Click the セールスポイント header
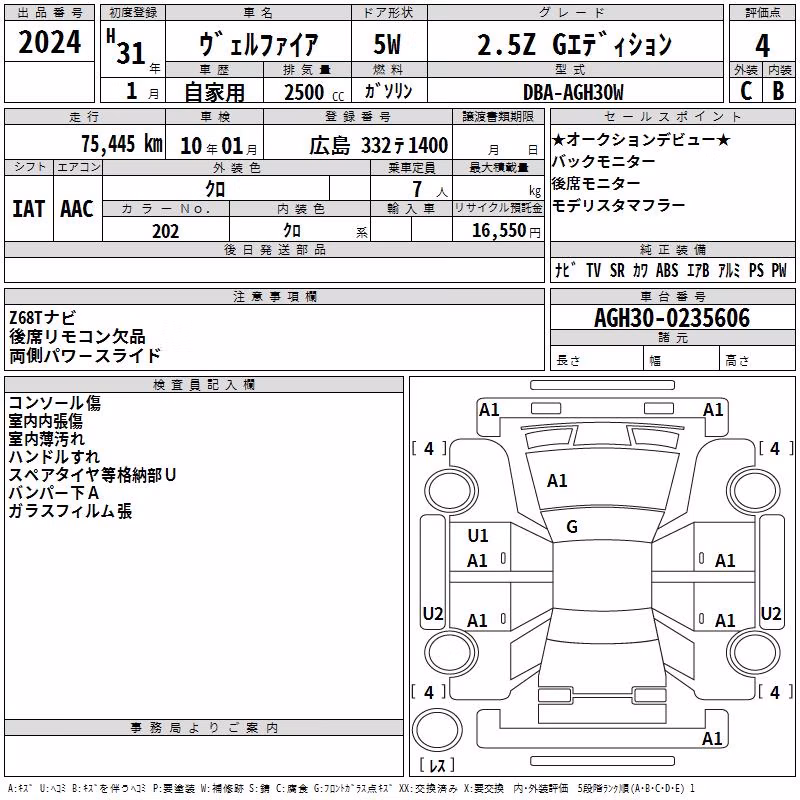 pyautogui.click(x=672, y=116)
